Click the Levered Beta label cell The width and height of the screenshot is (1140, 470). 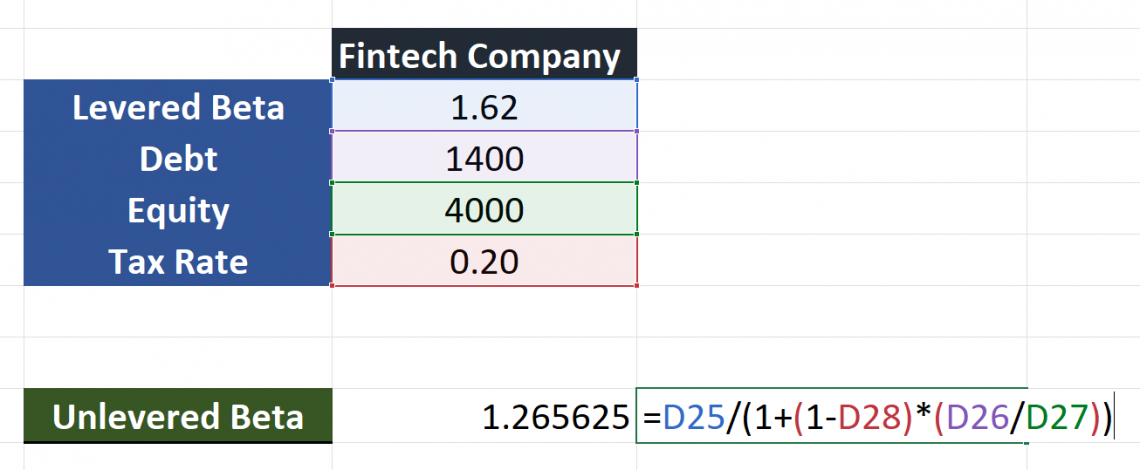178,107
